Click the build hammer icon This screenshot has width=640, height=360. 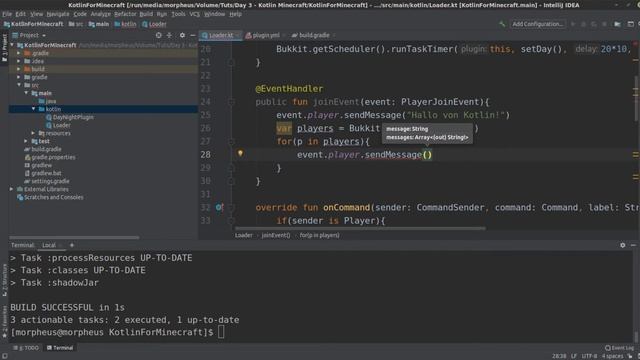coord(502,24)
